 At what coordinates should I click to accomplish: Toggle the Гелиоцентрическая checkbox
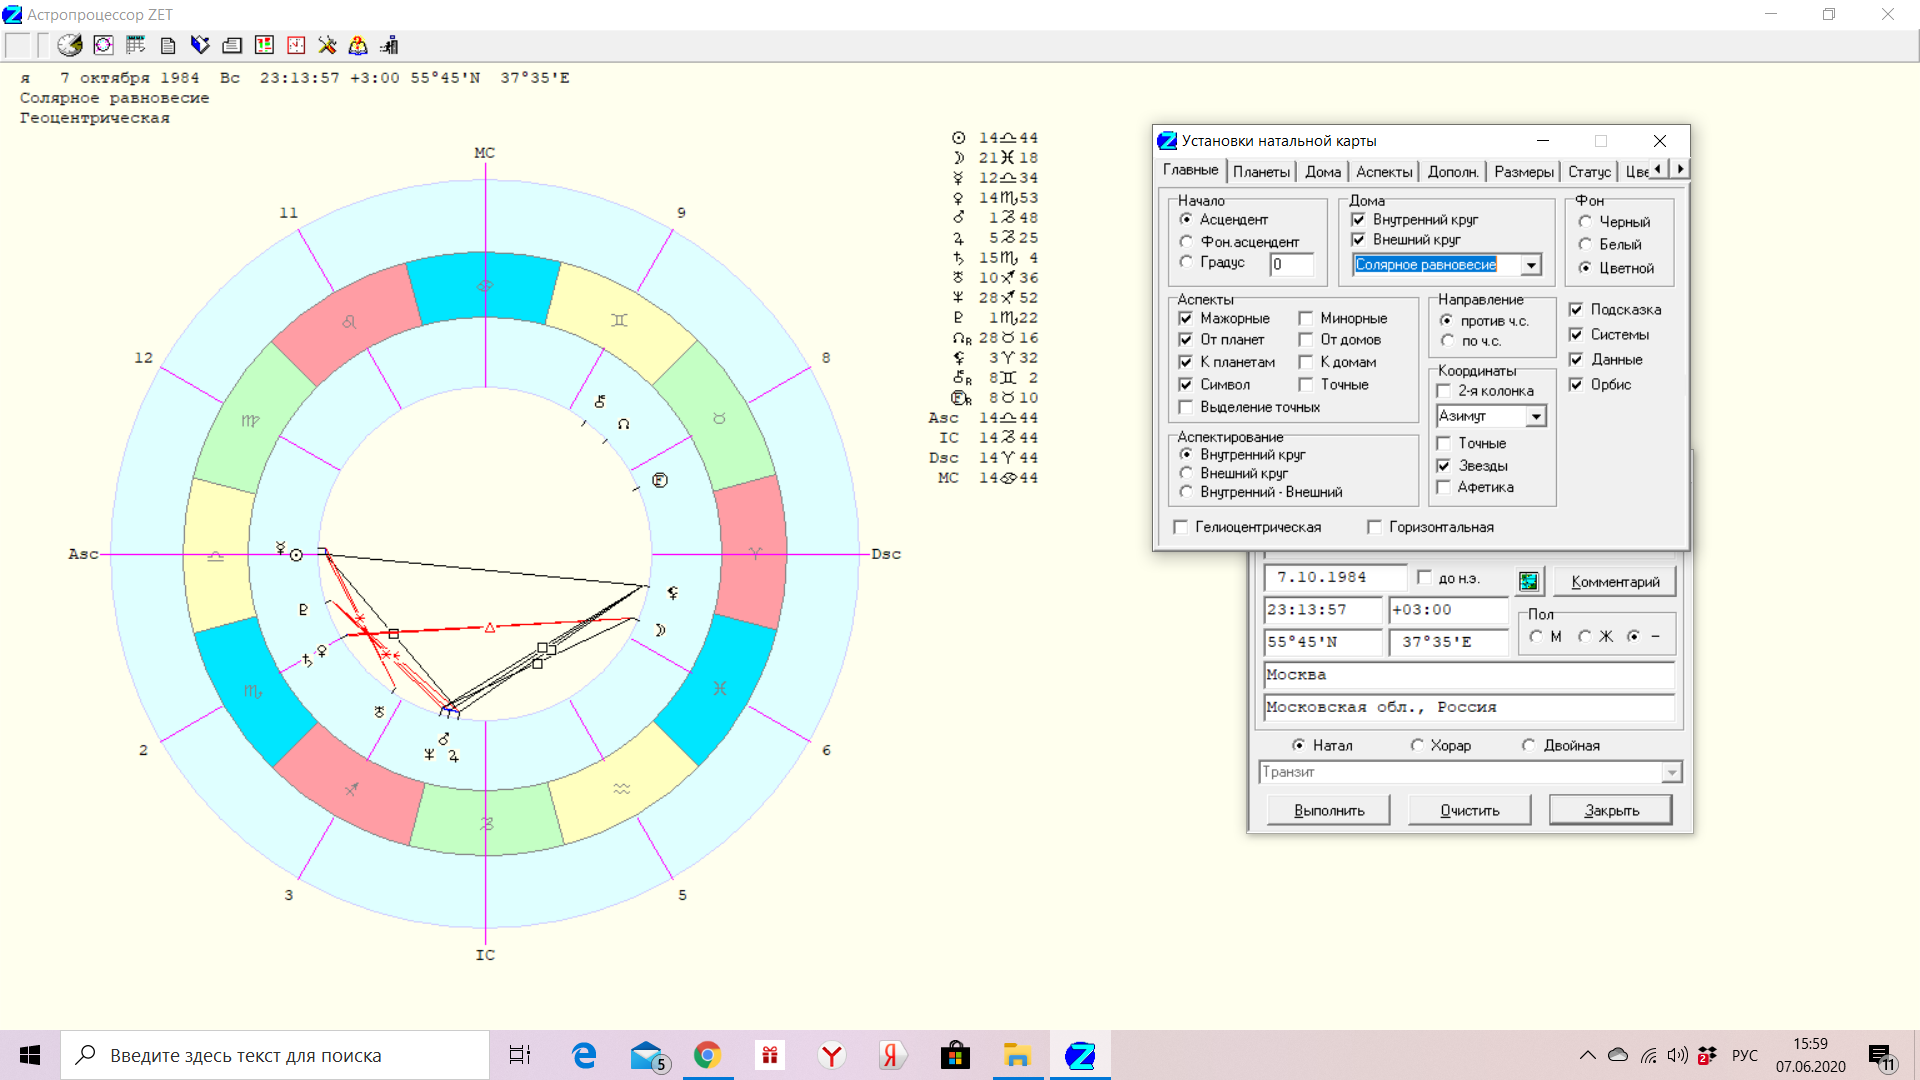1181,527
